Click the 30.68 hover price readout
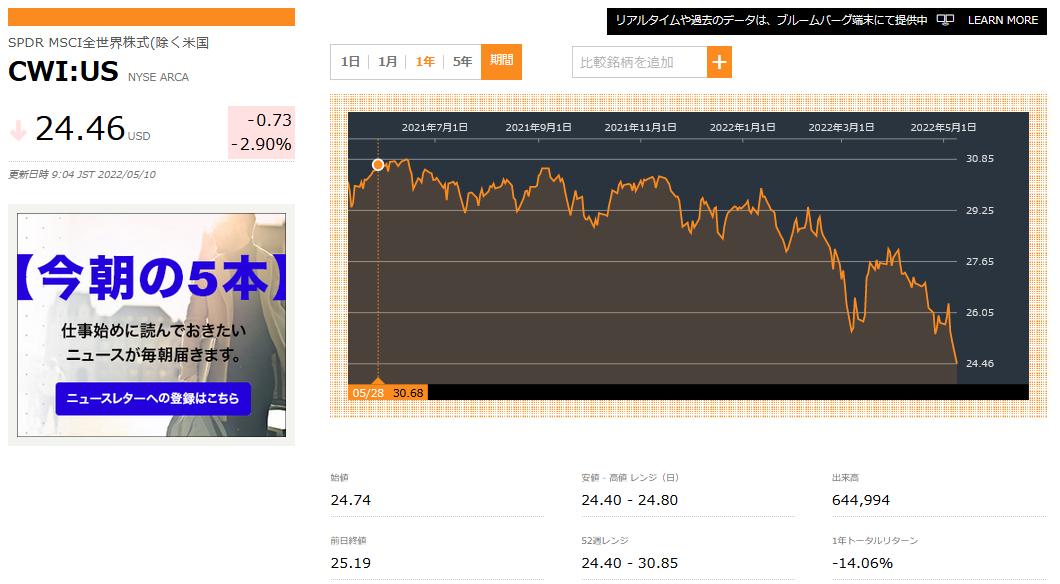 (x=408, y=393)
